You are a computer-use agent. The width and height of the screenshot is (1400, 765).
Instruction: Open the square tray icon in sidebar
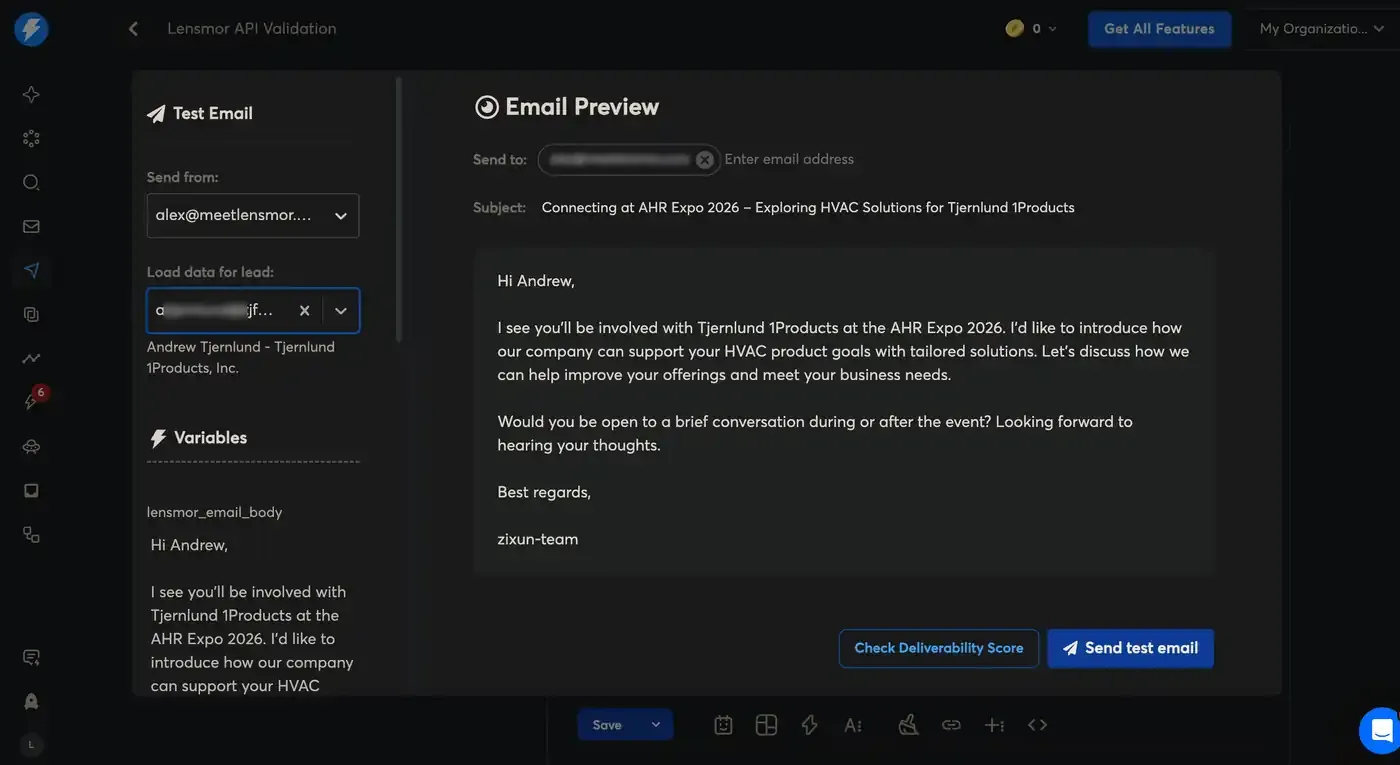coord(31,491)
